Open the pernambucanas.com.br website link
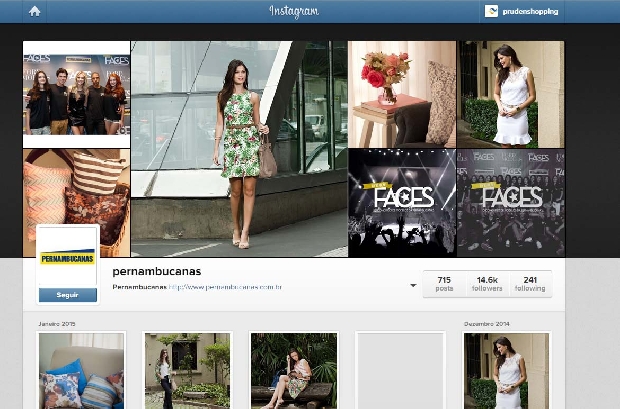 (225, 287)
